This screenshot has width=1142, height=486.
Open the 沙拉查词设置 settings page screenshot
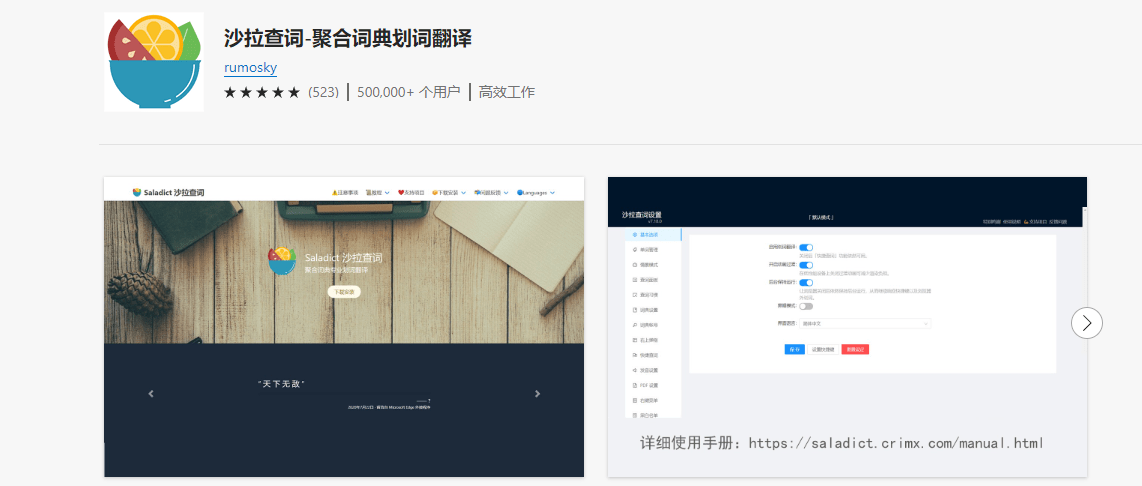[x=847, y=326]
